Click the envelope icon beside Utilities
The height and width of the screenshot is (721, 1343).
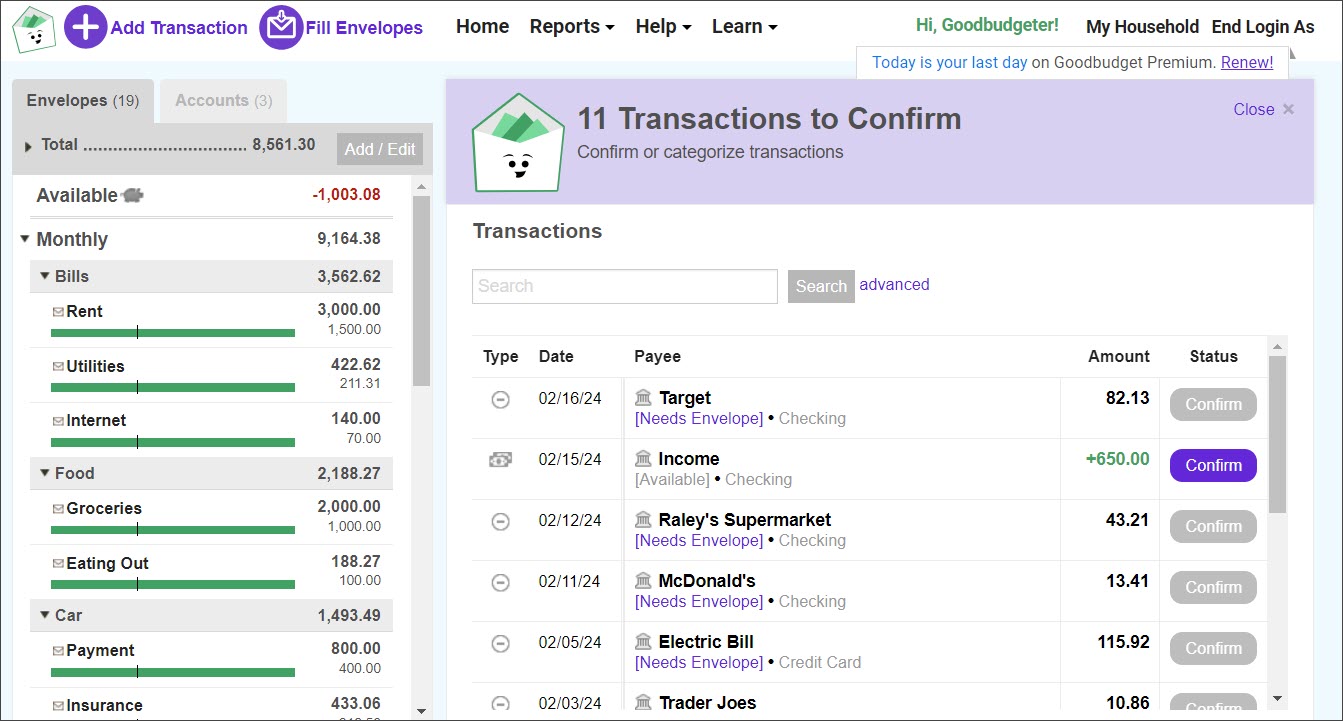coord(58,367)
